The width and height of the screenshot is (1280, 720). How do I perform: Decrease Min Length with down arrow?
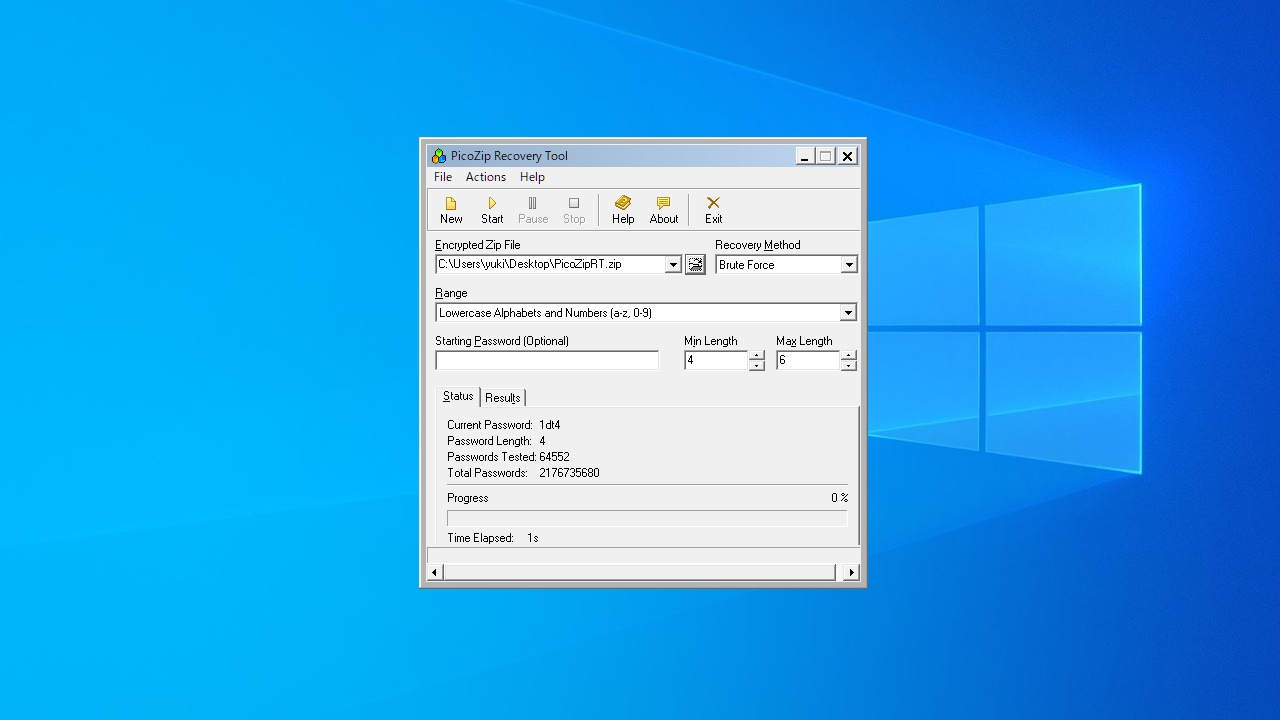click(x=756, y=365)
